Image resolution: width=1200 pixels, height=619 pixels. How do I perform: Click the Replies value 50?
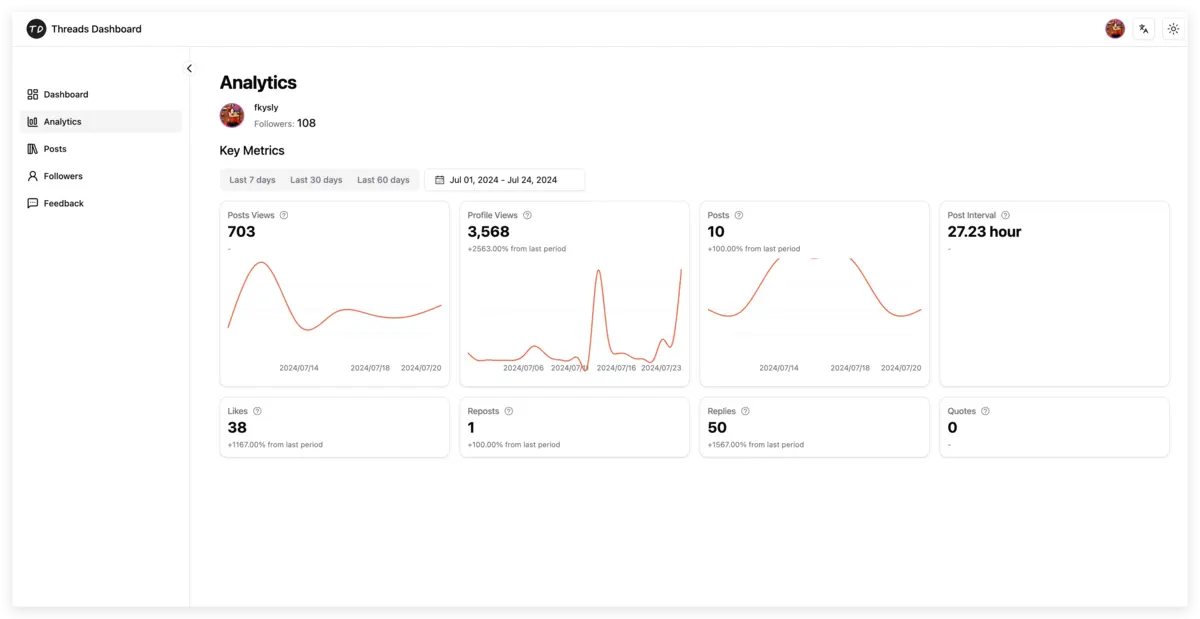coord(717,427)
